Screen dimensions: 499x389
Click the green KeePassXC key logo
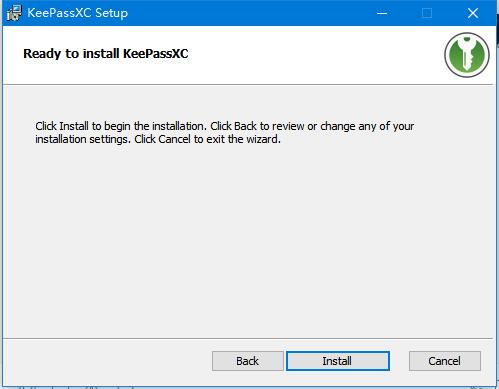pyautogui.click(x=467, y=55)
